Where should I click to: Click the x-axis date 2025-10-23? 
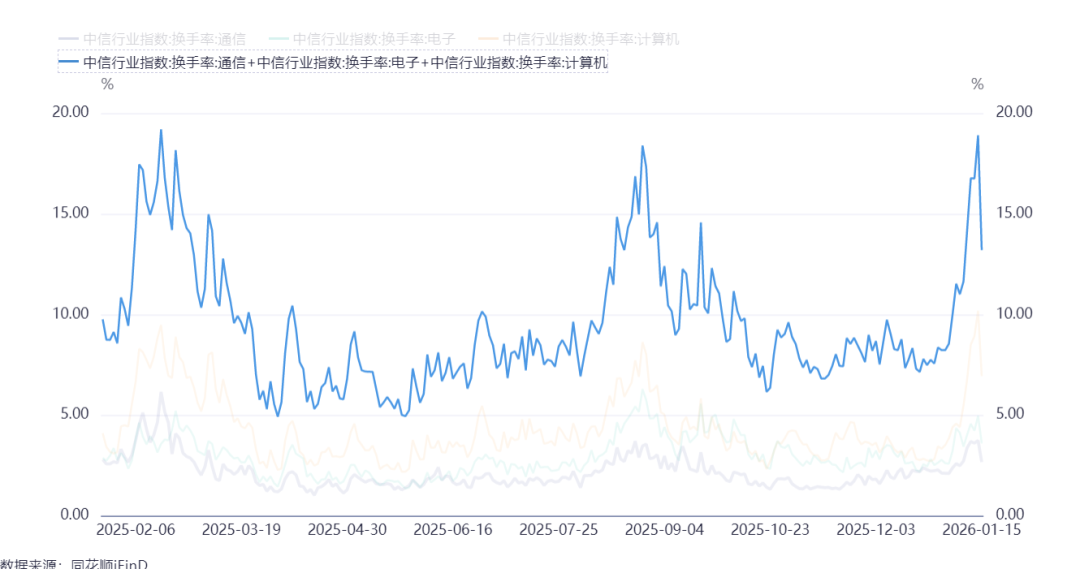[x=770, y=530]
